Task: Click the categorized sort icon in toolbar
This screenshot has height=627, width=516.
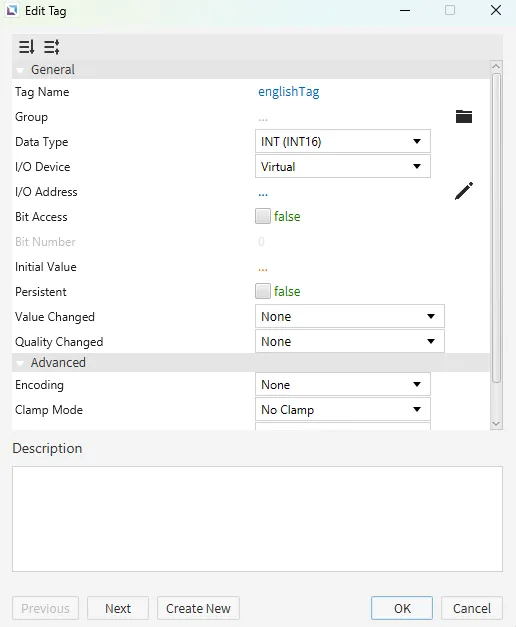Action: [27, 47]
